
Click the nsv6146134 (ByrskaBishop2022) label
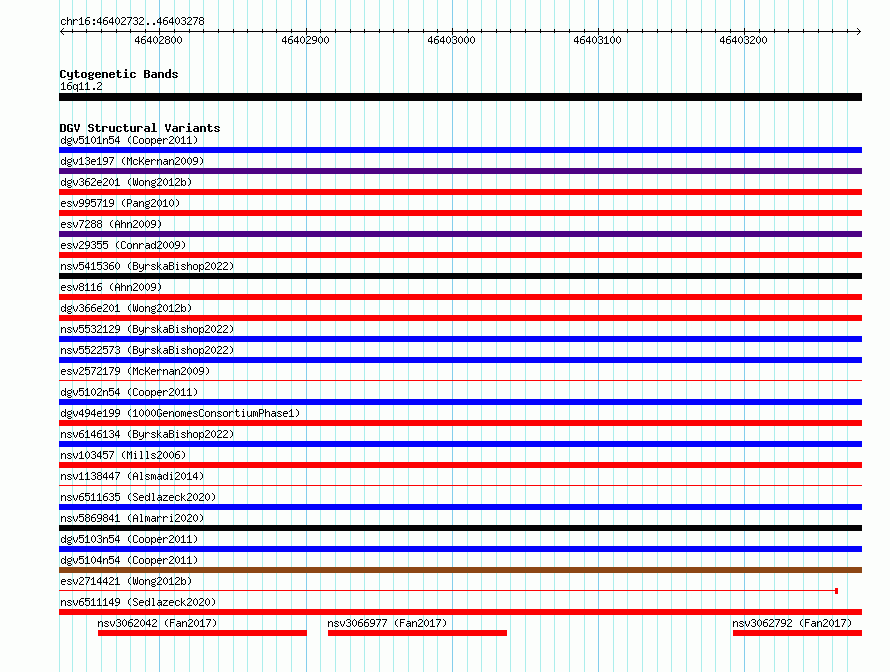(147, 434)
